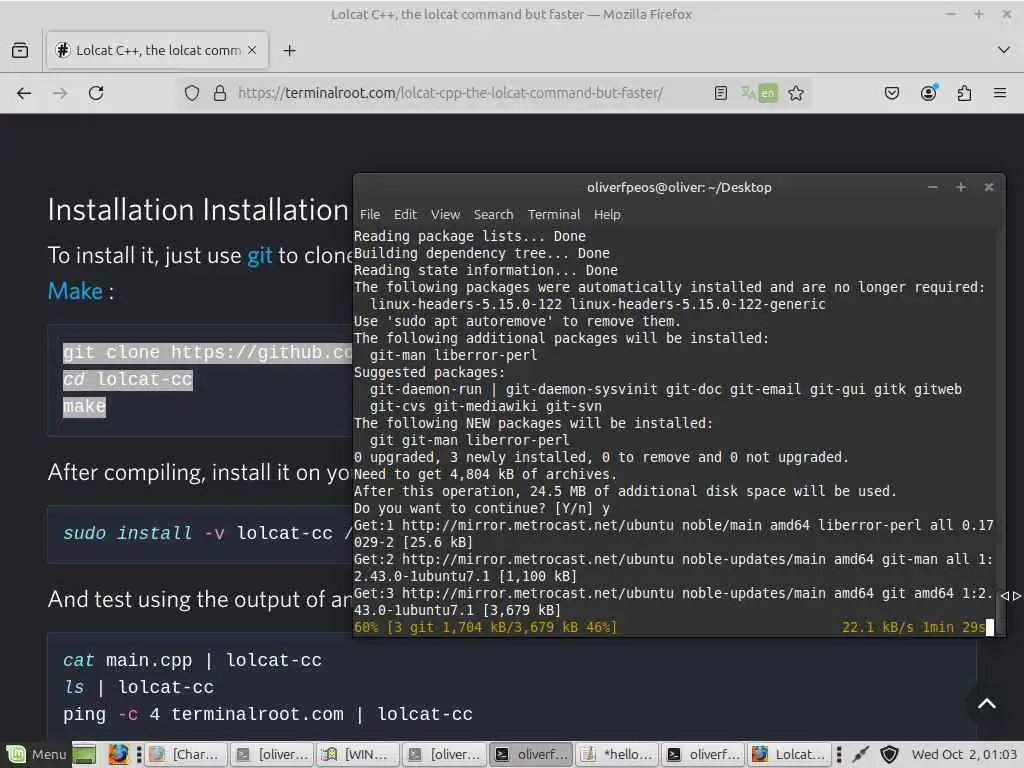Open the clock calendar applet
Image resolution: width=1024 pixels, height=768 pixels.
coord(963,754)
